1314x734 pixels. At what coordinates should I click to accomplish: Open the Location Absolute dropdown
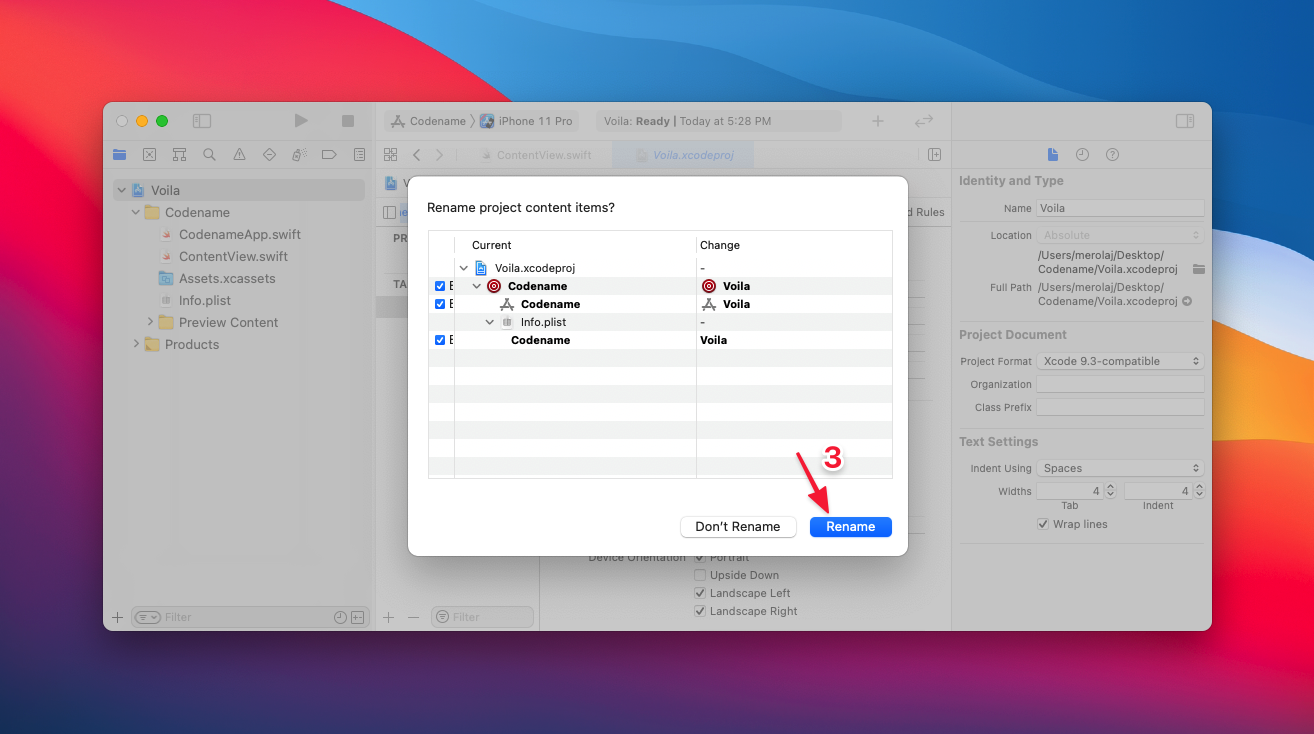pos(1120,235)
